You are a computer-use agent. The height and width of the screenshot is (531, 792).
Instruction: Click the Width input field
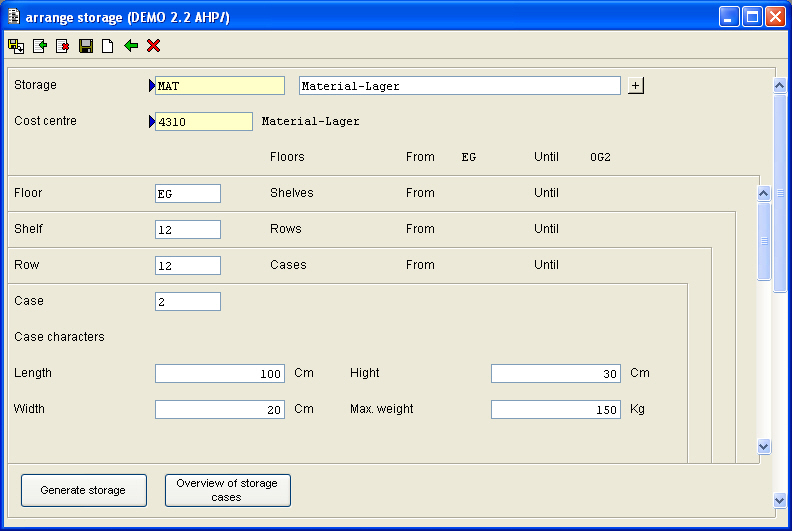(x=220, y=409)
